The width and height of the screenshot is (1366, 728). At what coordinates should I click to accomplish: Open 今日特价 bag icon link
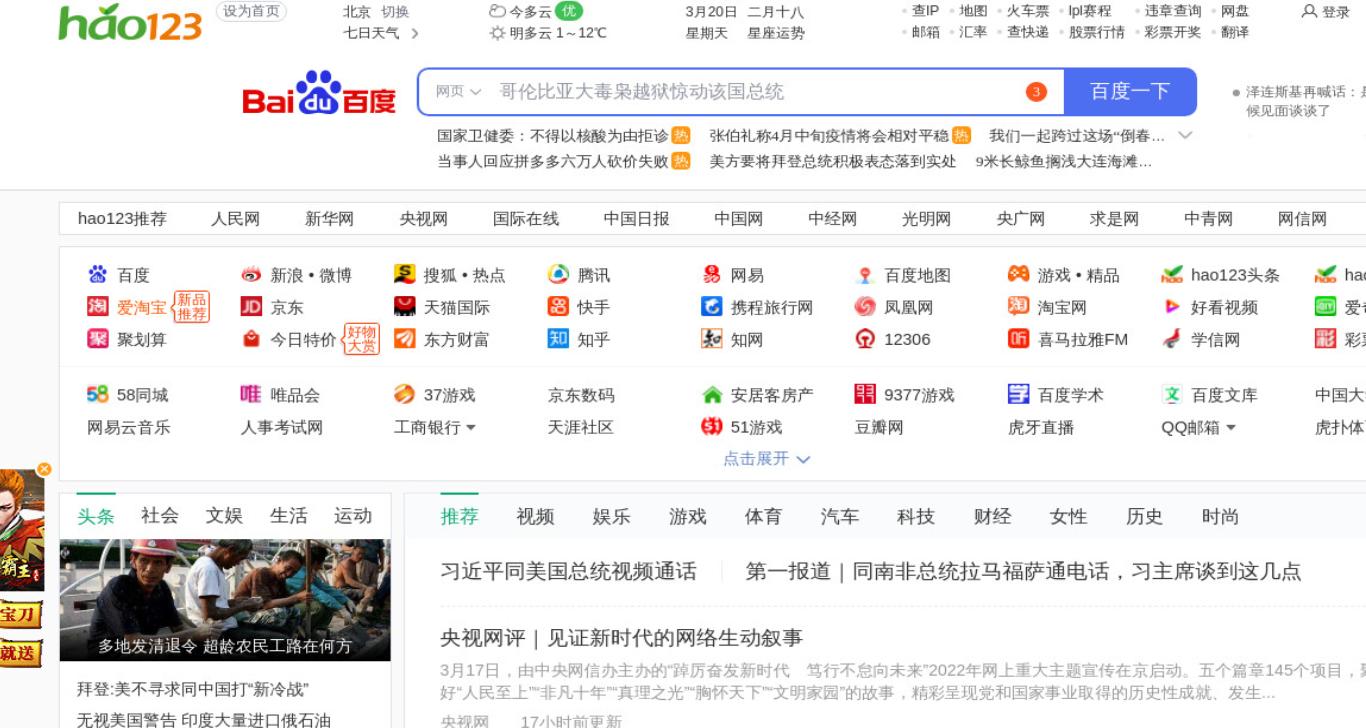pos(251,339)
